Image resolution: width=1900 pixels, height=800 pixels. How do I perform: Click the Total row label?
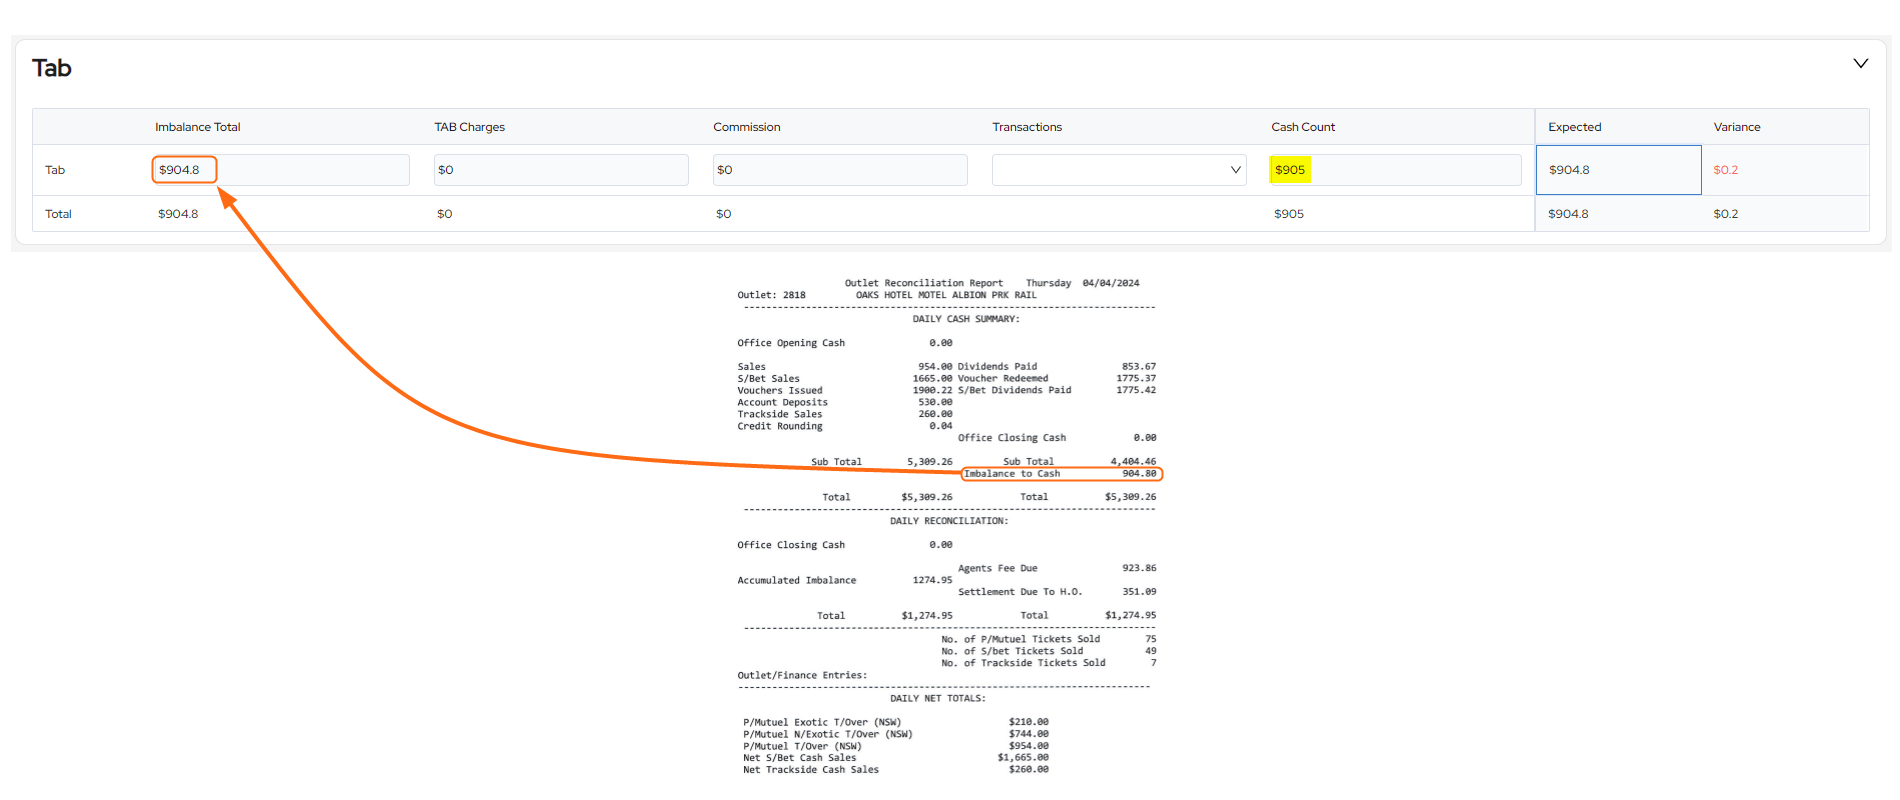tap(58, 214)
